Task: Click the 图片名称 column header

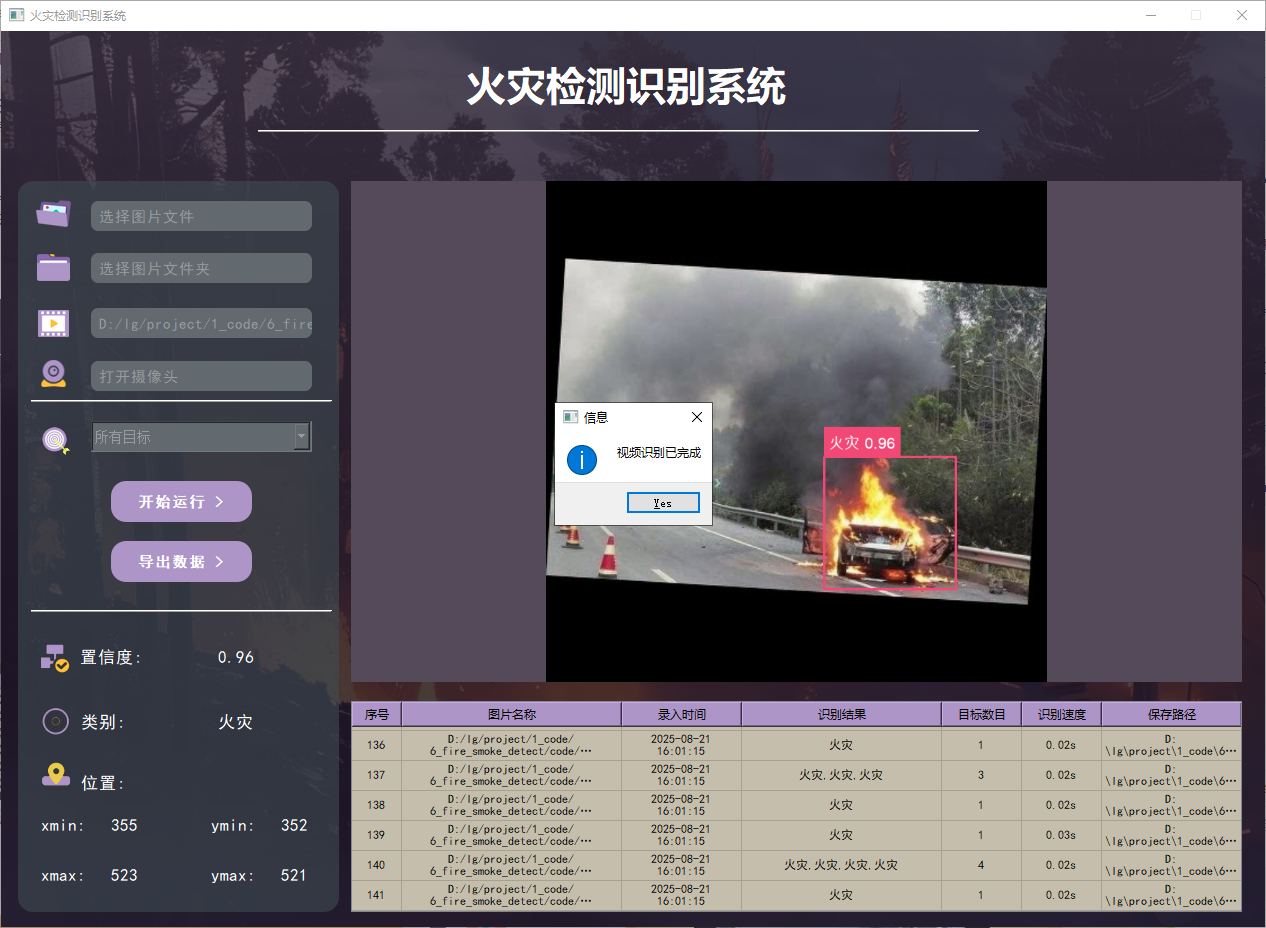Action: coord(511,714)
